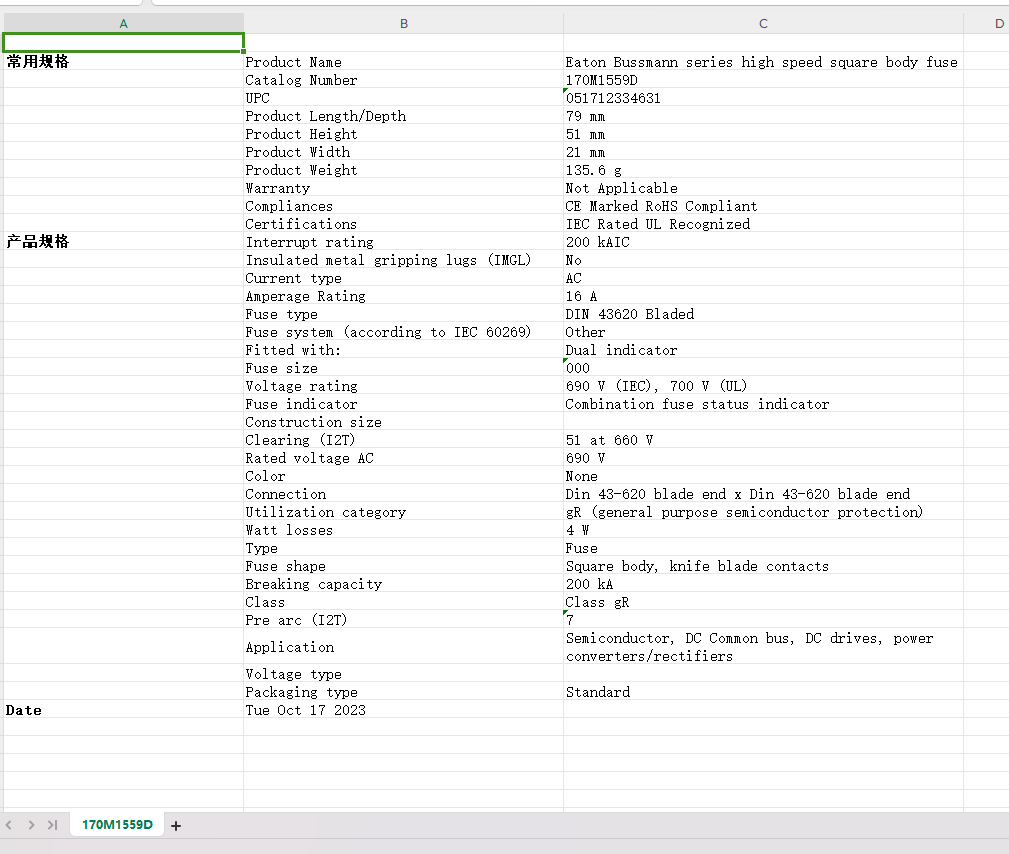
Task: Click the 'Application' label cell
Action: click(x=403, y=647)
